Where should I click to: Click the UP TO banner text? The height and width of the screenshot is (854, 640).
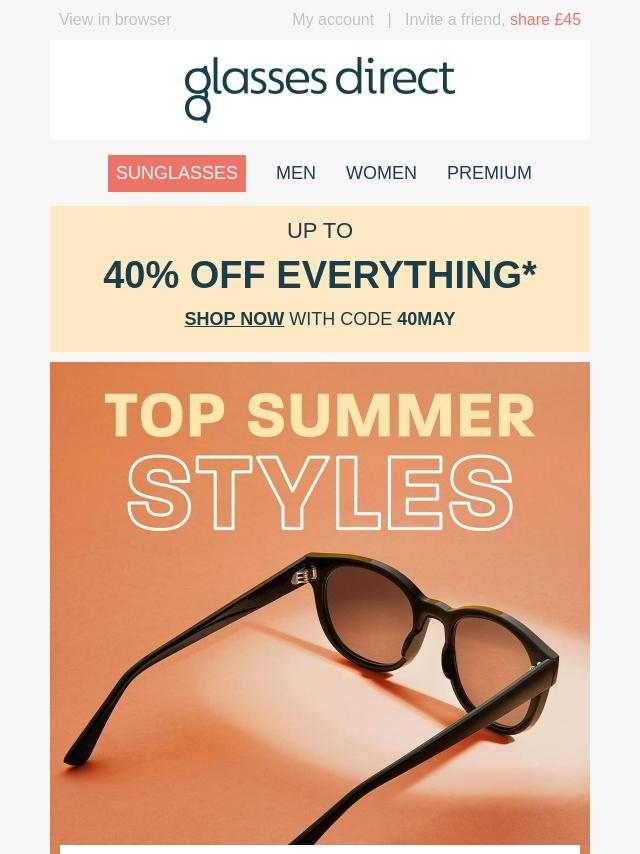tap(320, 231)
